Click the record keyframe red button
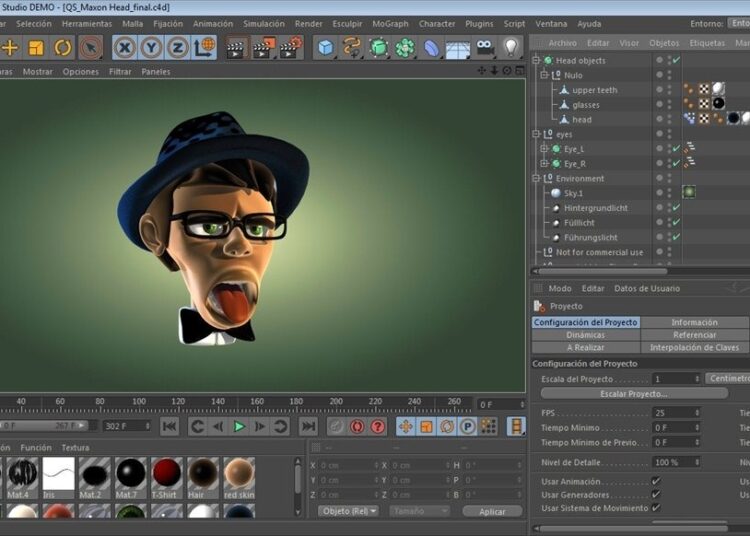 (x=357, y=427)
